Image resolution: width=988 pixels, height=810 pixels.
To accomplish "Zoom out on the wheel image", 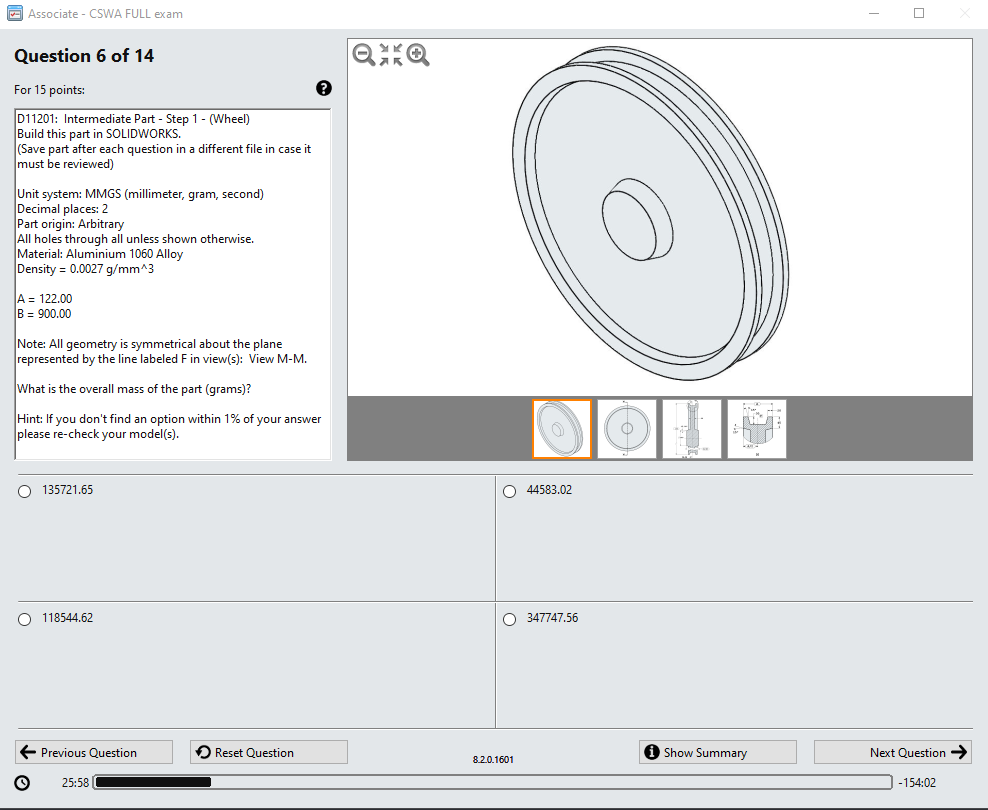I will (x=364, y=55).
